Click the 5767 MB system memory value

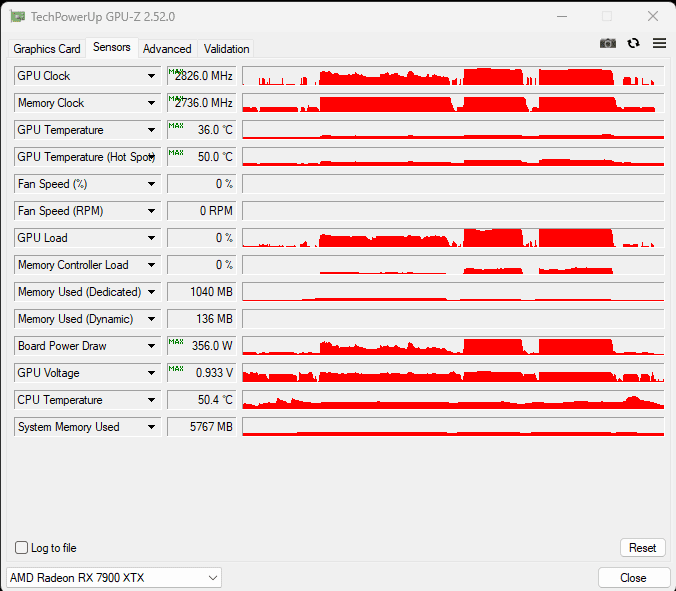click(x=202, y=427)
